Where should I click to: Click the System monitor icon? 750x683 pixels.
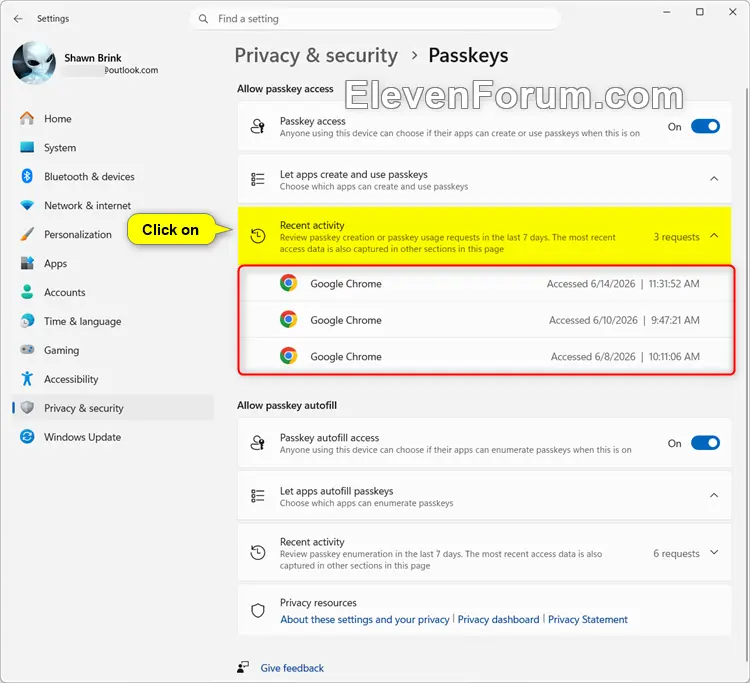[27, 147]
